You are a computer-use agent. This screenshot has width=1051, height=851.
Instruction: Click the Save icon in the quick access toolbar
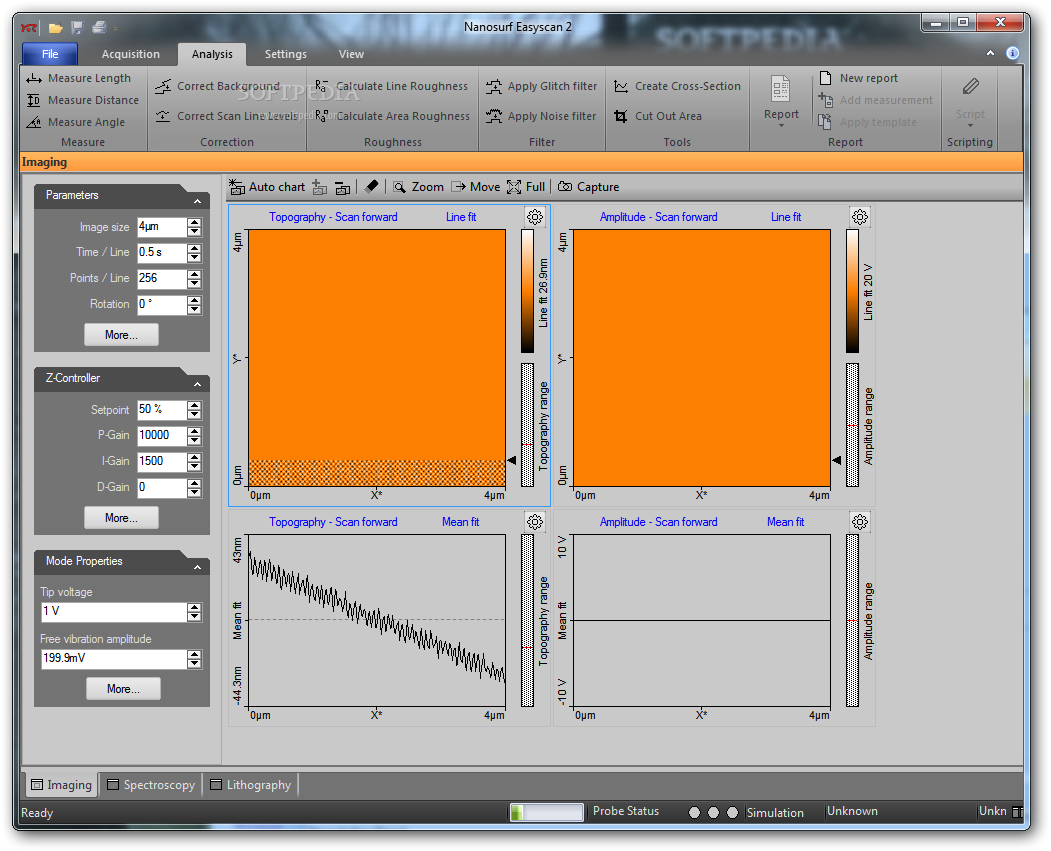tap(77, 27)
